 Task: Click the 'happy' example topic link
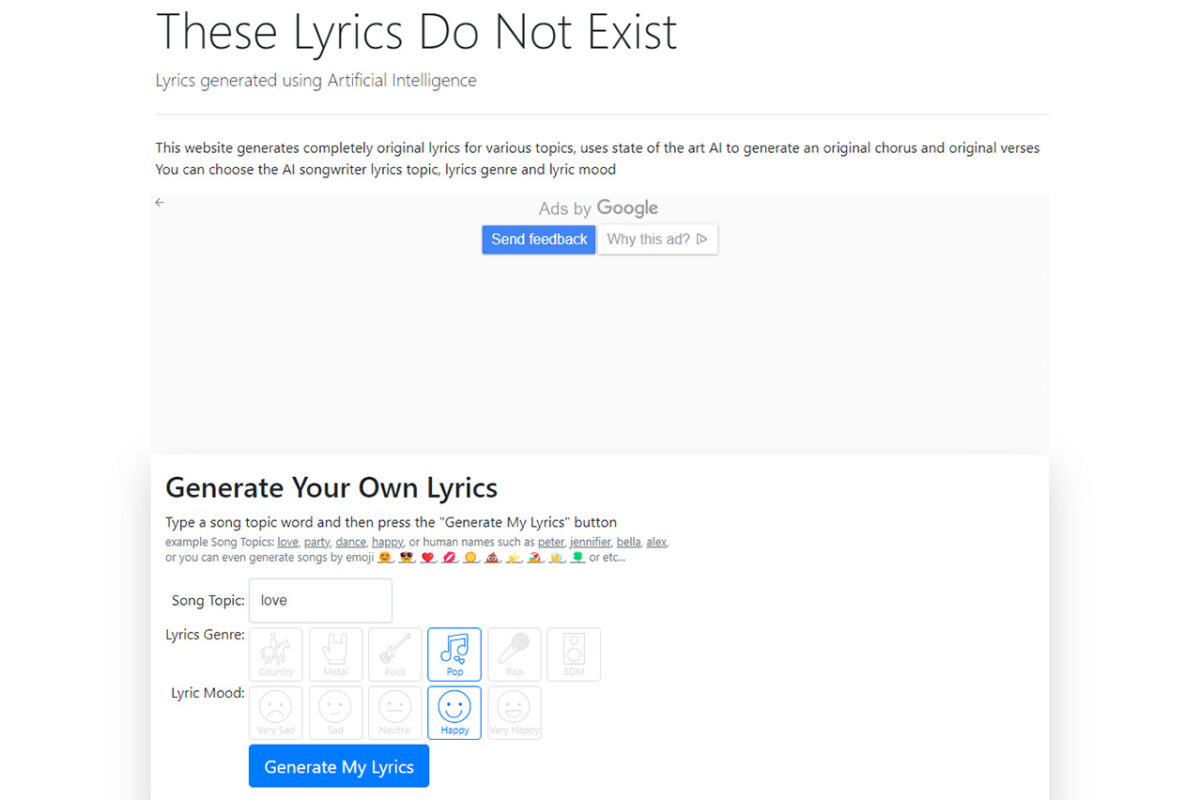click(387, 542)
